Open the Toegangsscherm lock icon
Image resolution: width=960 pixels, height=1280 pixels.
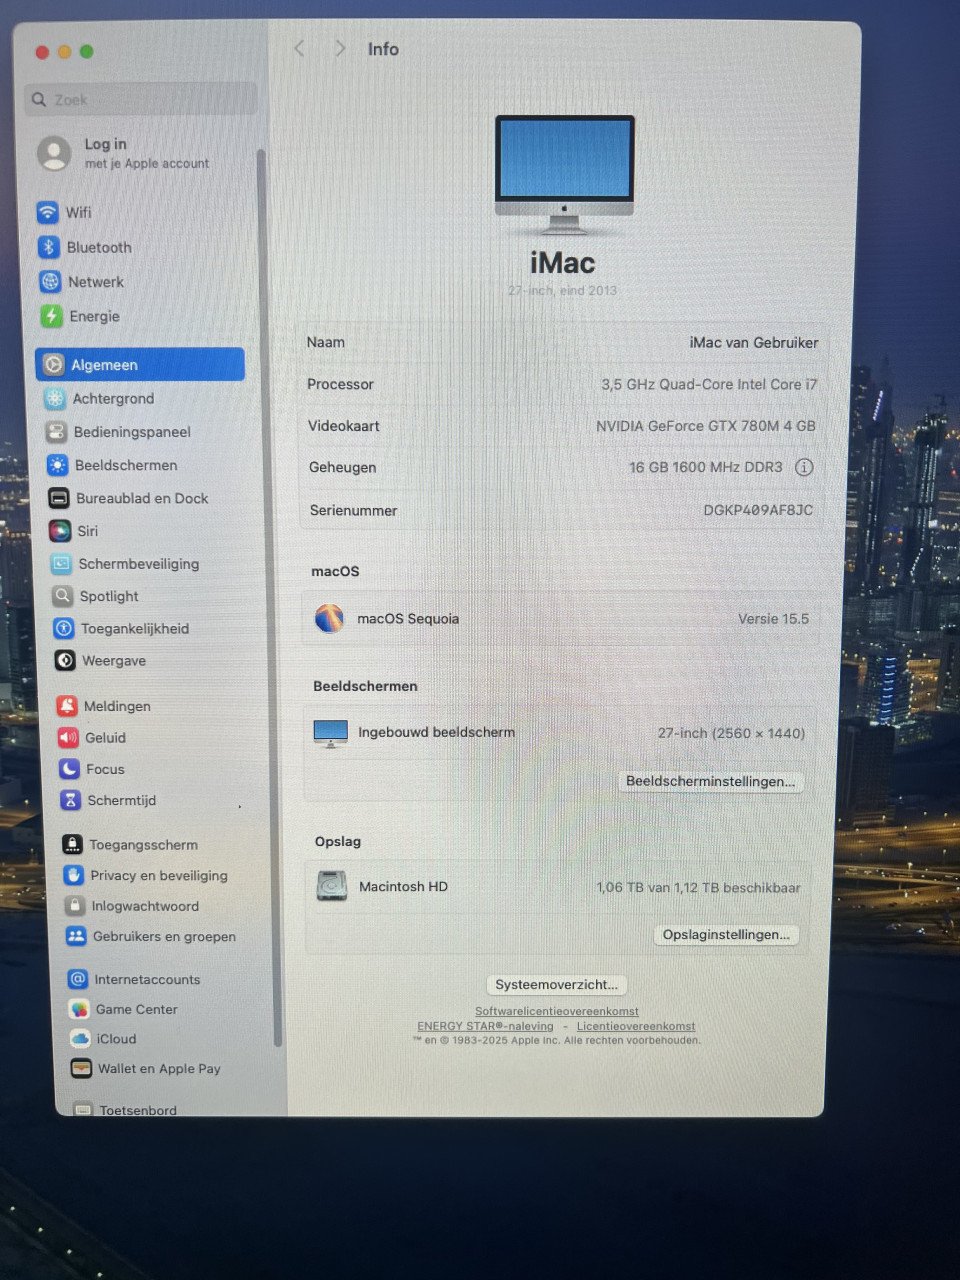72,845
